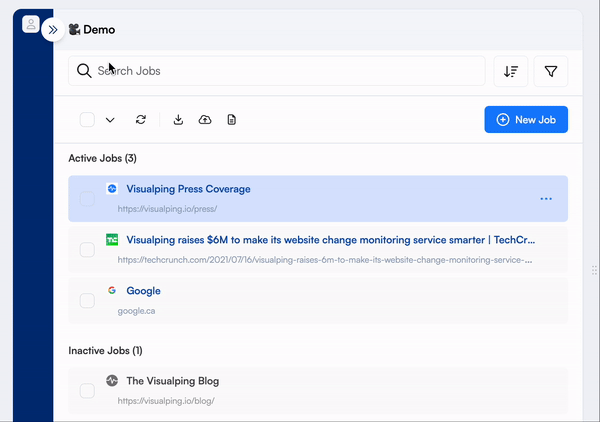This screenshot has width=600, height=422.
Task: Open the Visualping Press Coverage job link
Action: (188, 189)
